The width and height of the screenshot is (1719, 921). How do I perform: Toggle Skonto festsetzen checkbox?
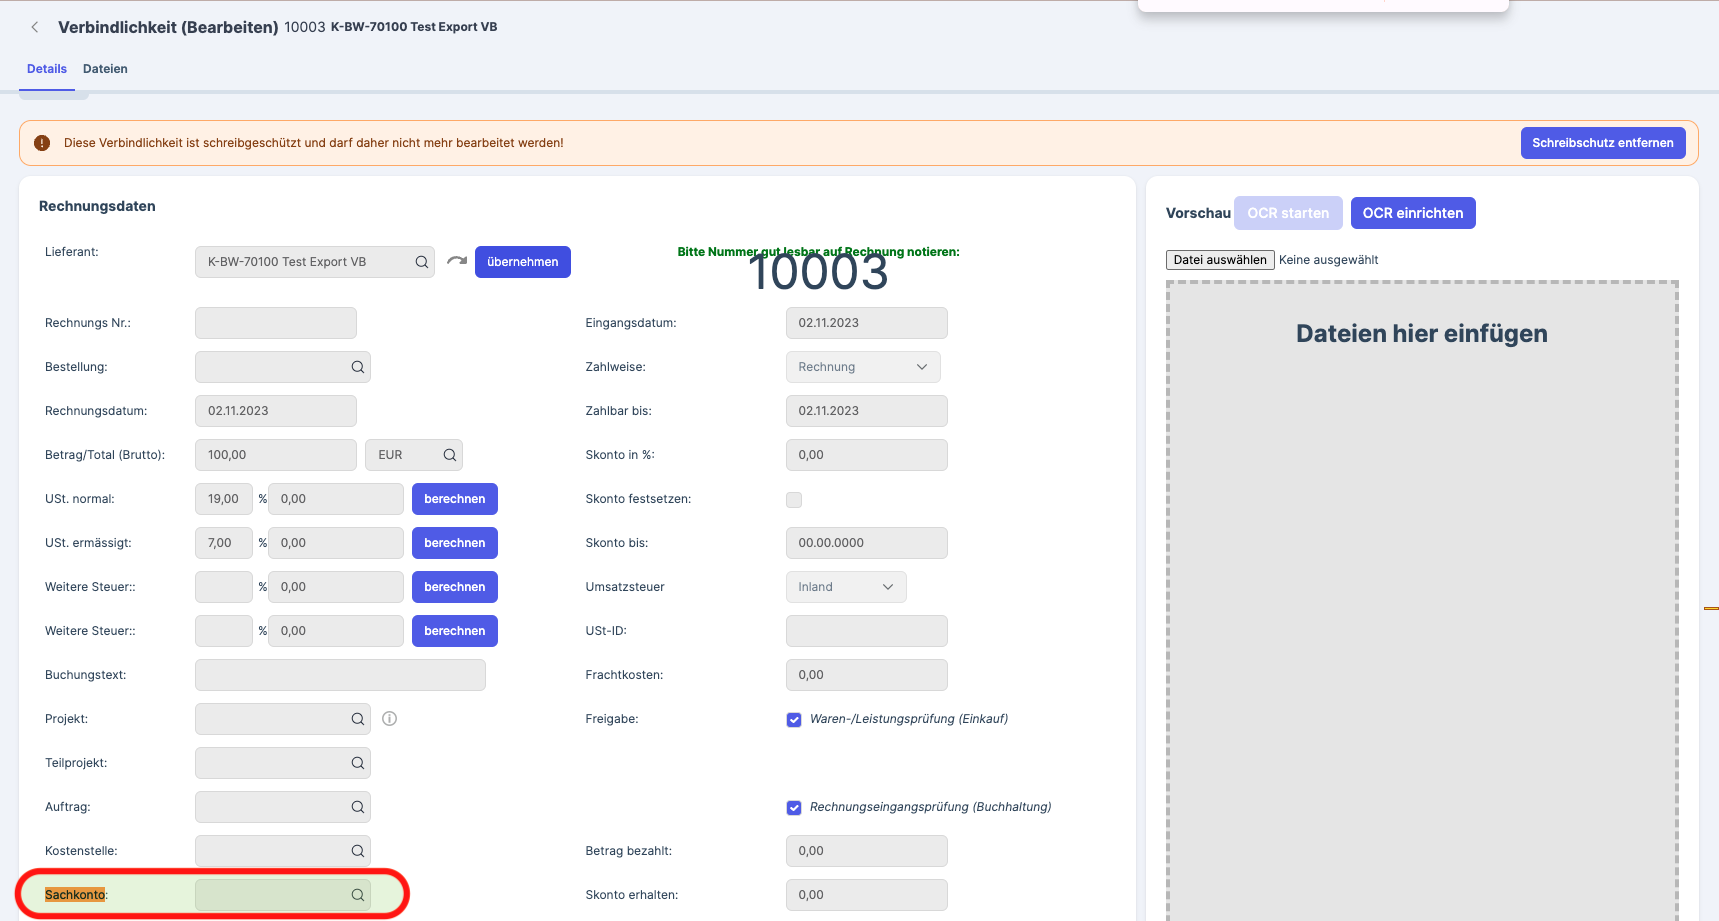click(794, 499)
